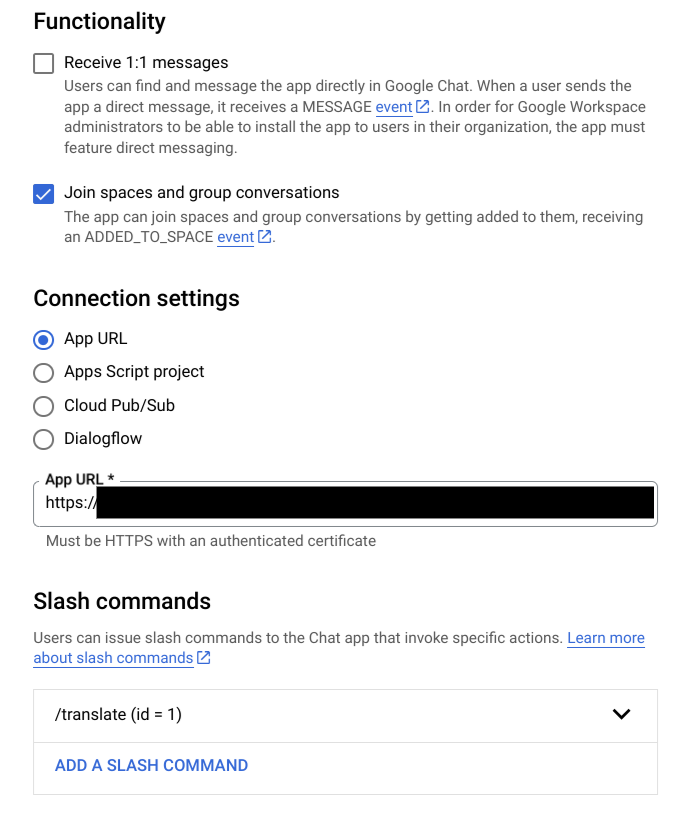Select the Dialogflow radio button
Viewport: 693px width, 823px height.
pos(43,439)
